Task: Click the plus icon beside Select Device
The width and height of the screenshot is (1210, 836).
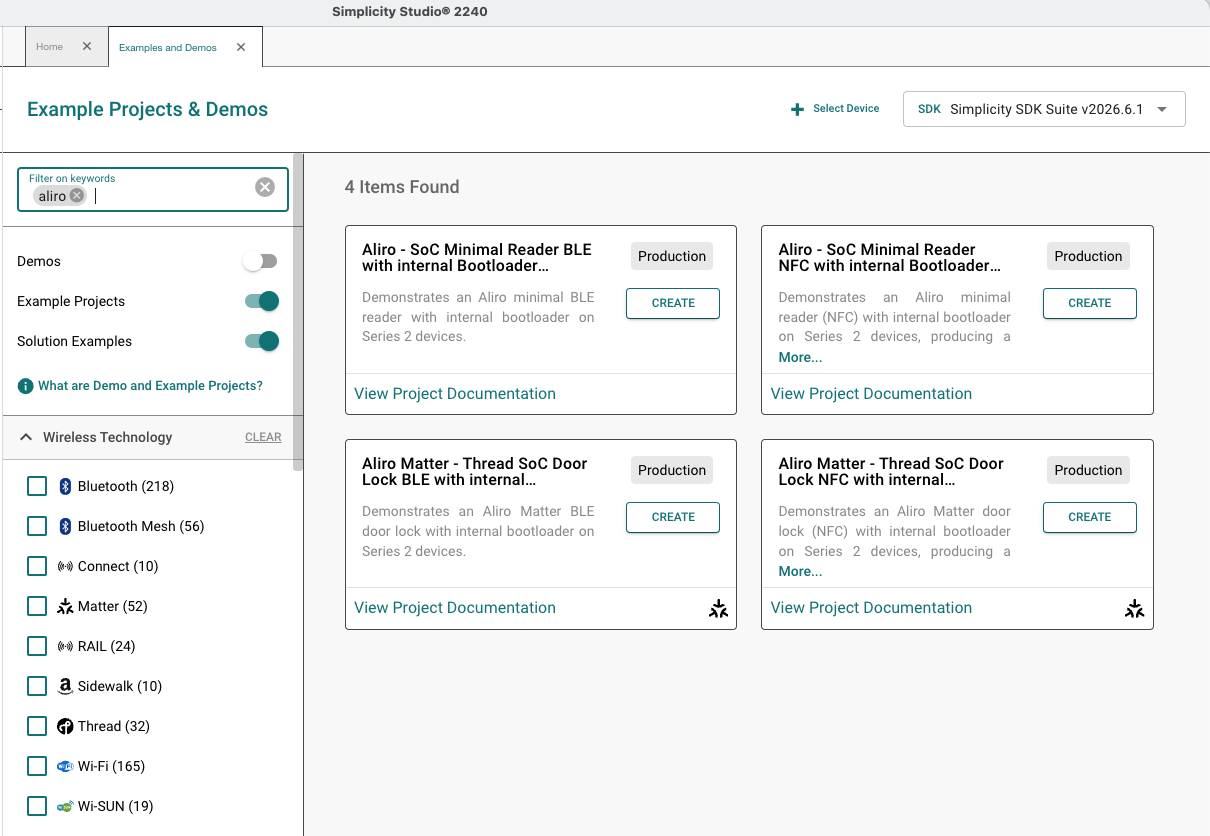Action: click(x=797, y=109)
